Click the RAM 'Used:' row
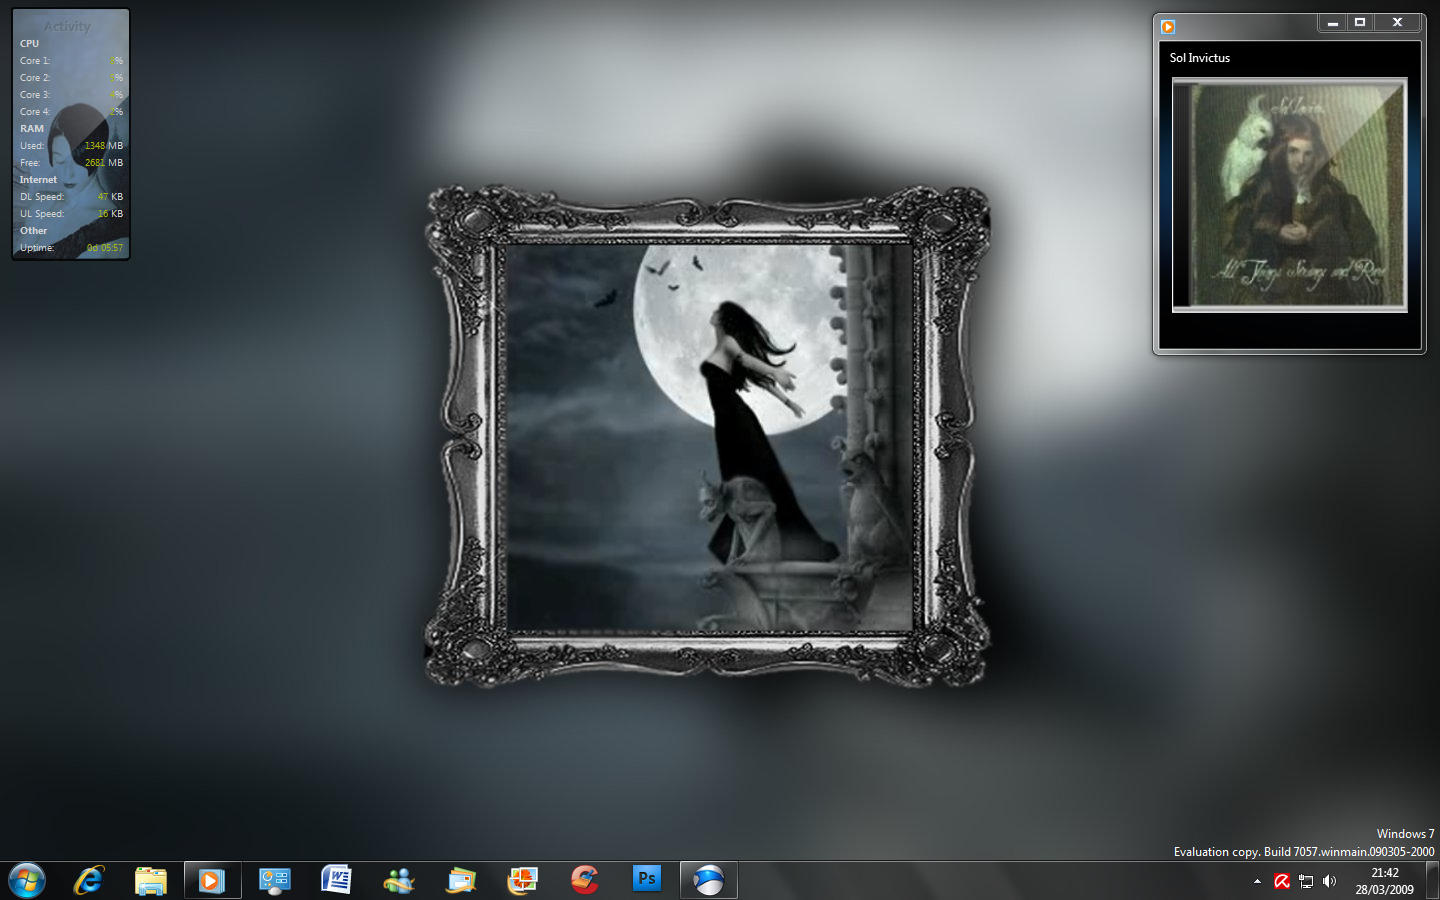1440x900 pixels. click(71, 146)
